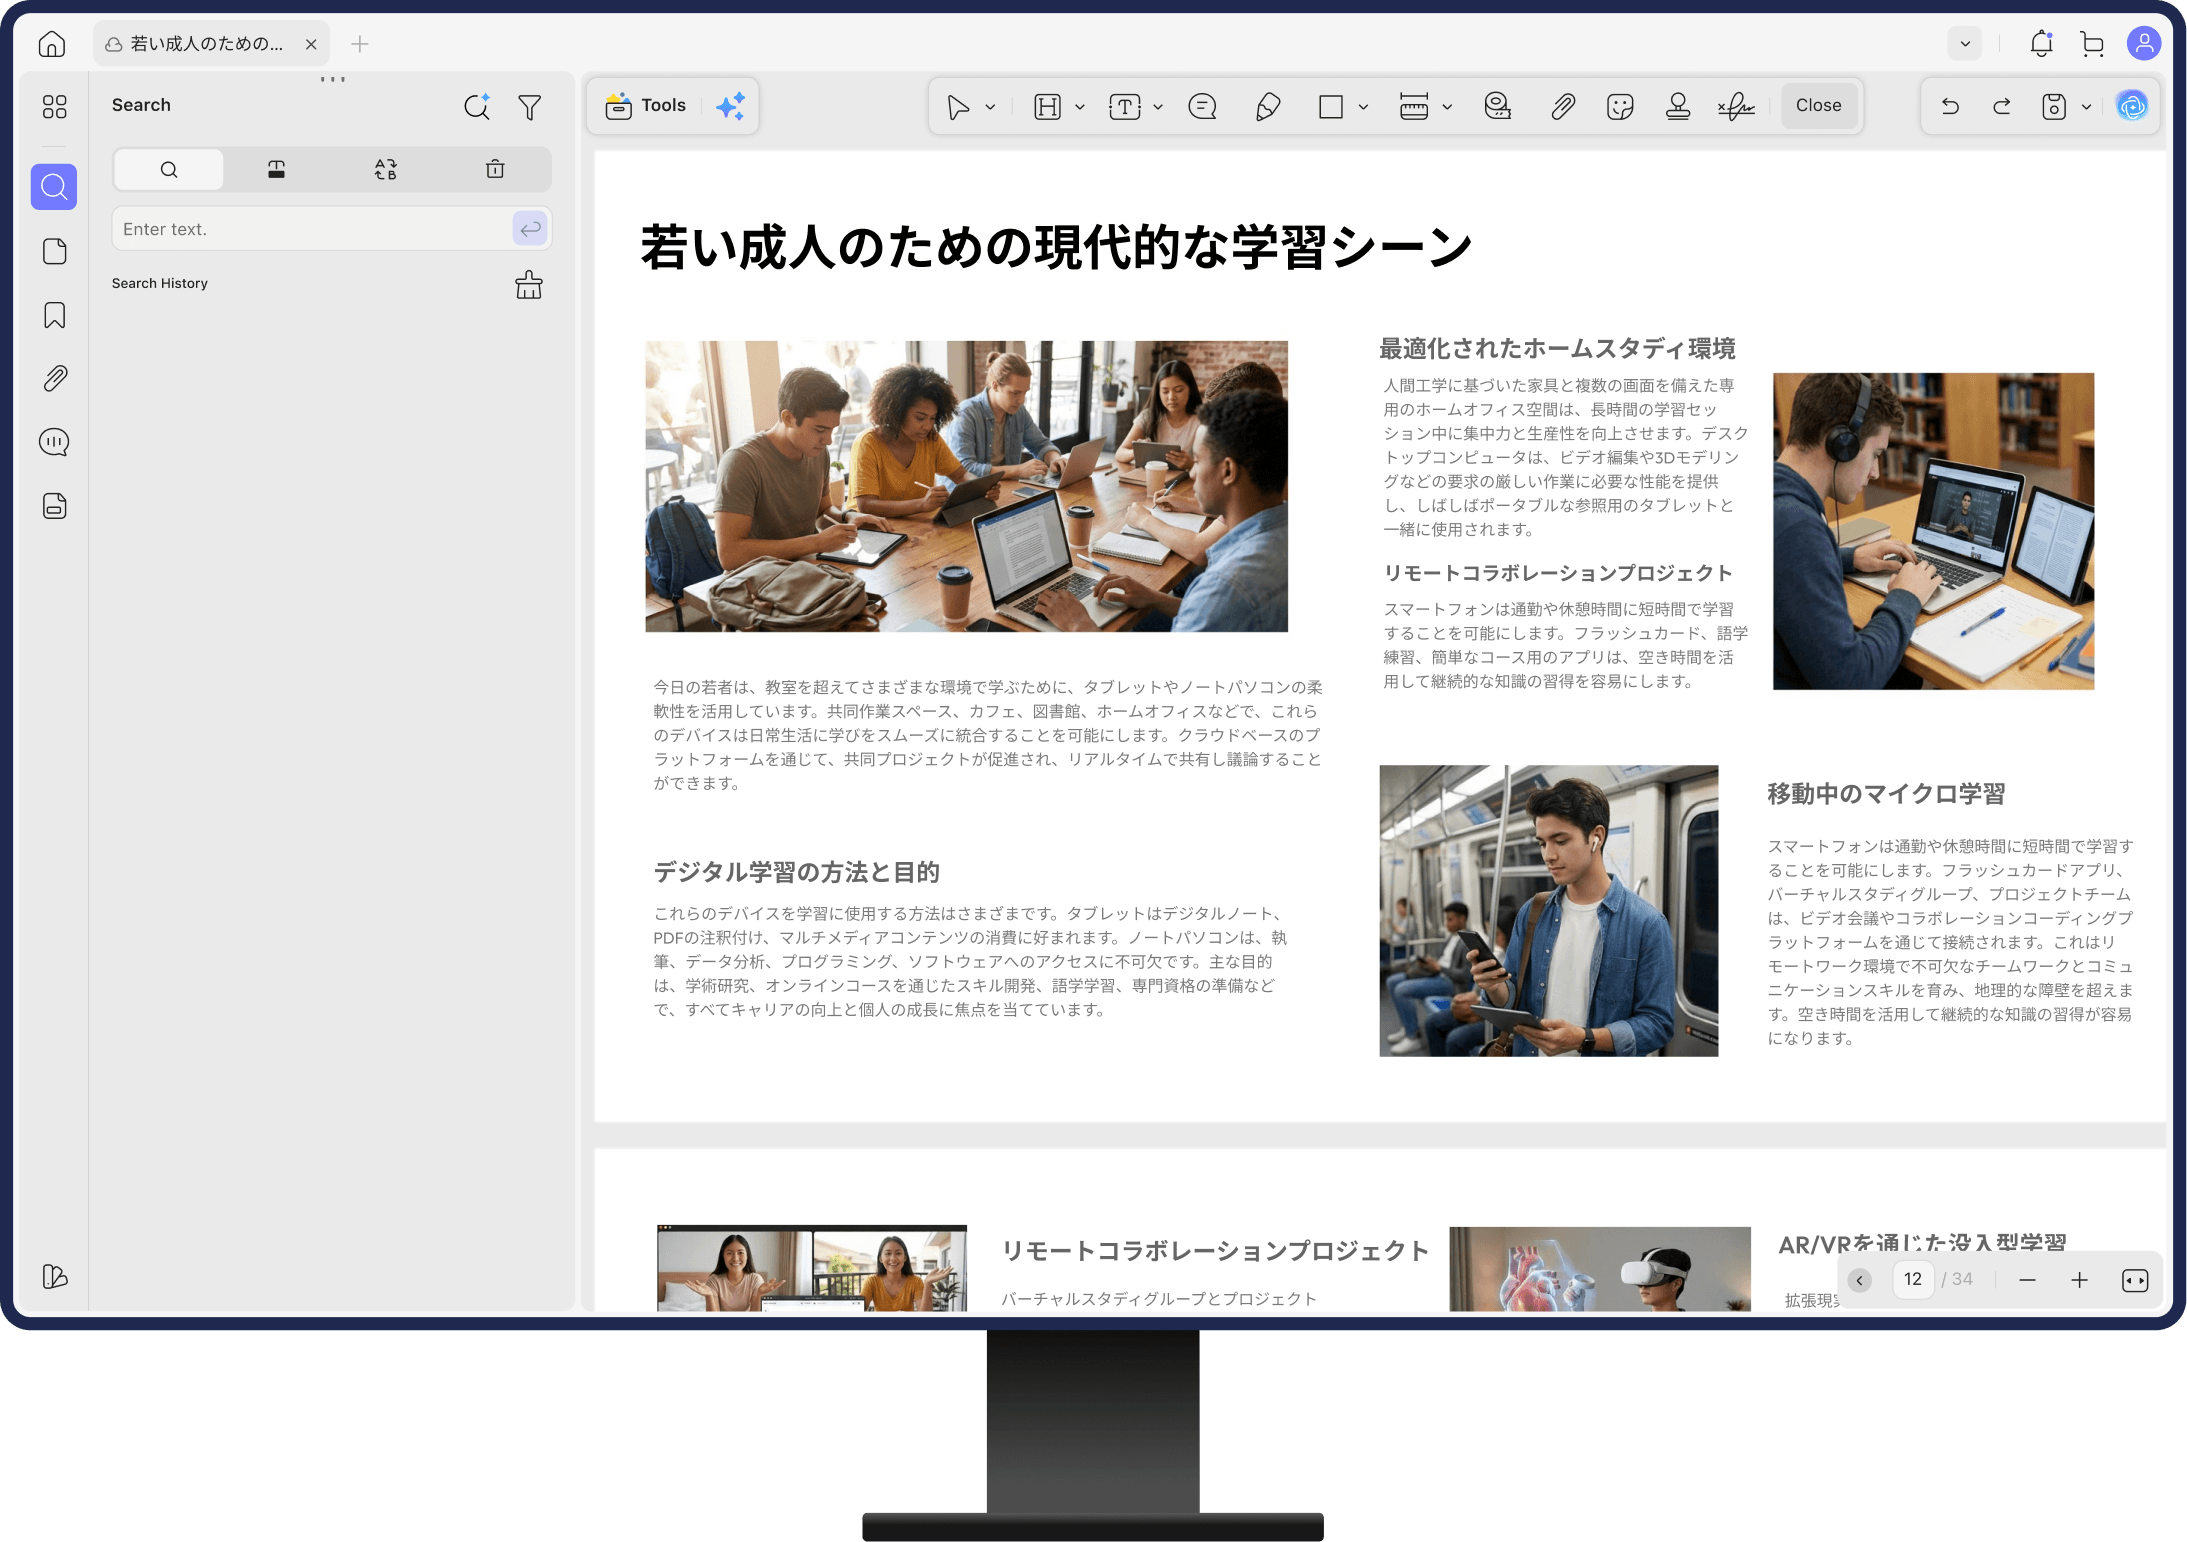Switch to the replace text tab
Image resolution: width=2187 pixels, height=1542 pixels.
(x=385, y=170)
